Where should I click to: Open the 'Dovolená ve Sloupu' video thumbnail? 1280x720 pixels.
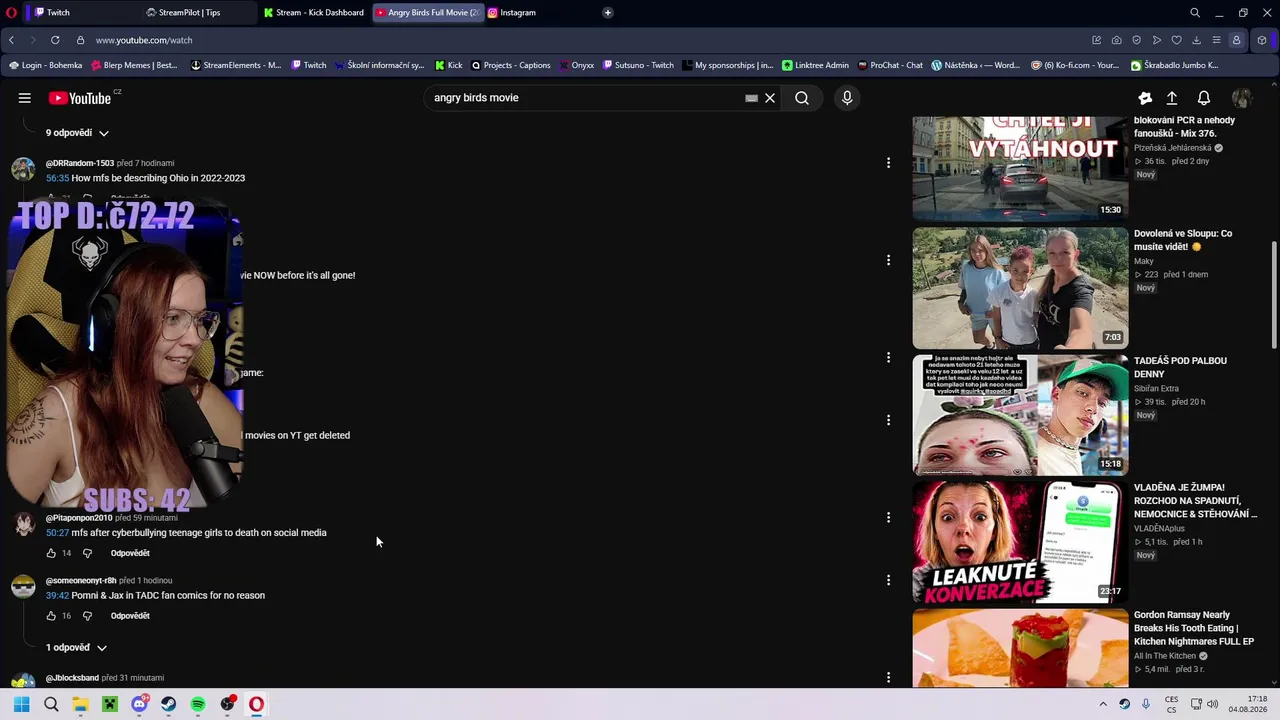[x=1020, y=288]
